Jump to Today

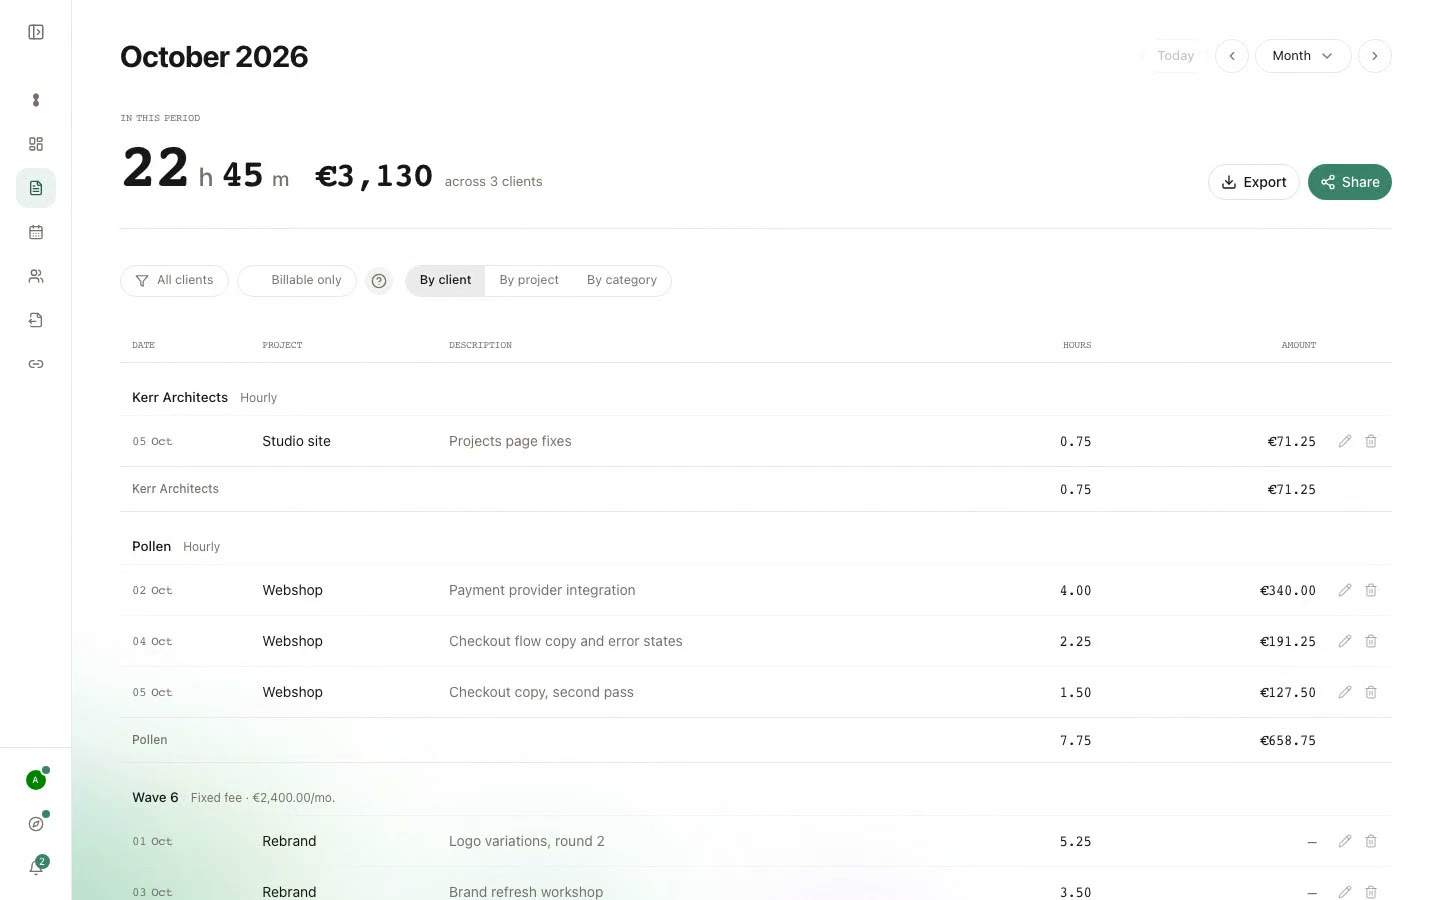pos(1176,56)
